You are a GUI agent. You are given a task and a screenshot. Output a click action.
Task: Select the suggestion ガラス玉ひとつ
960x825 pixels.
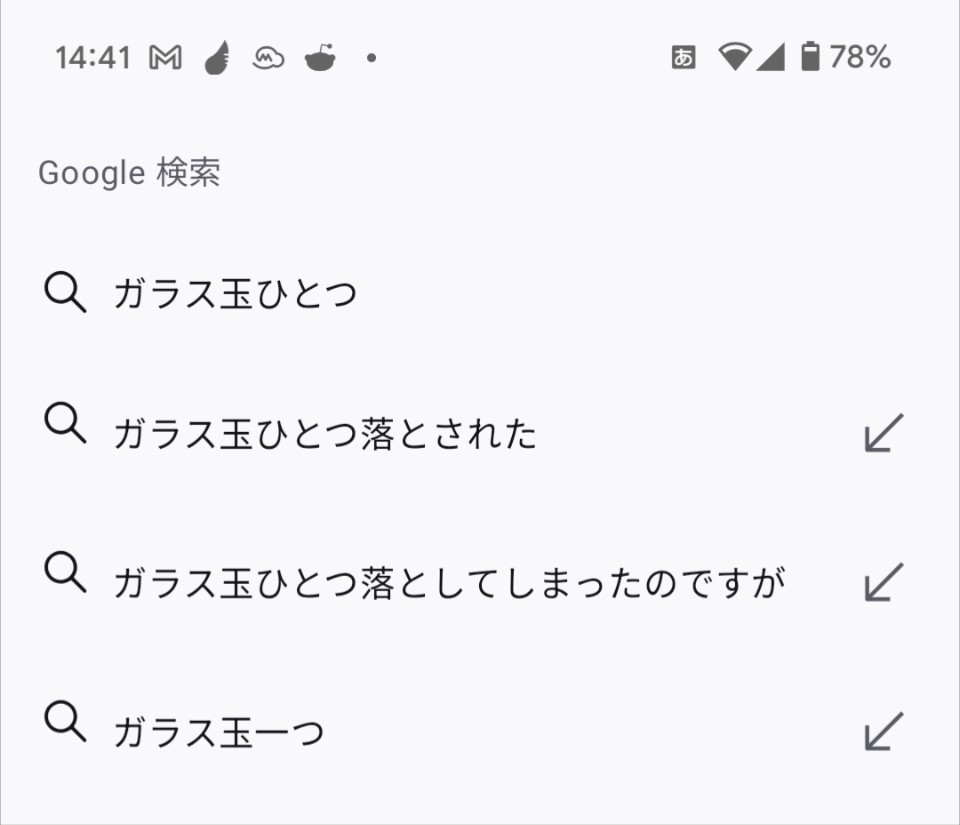pyautogui.click(x=235, y=295)
